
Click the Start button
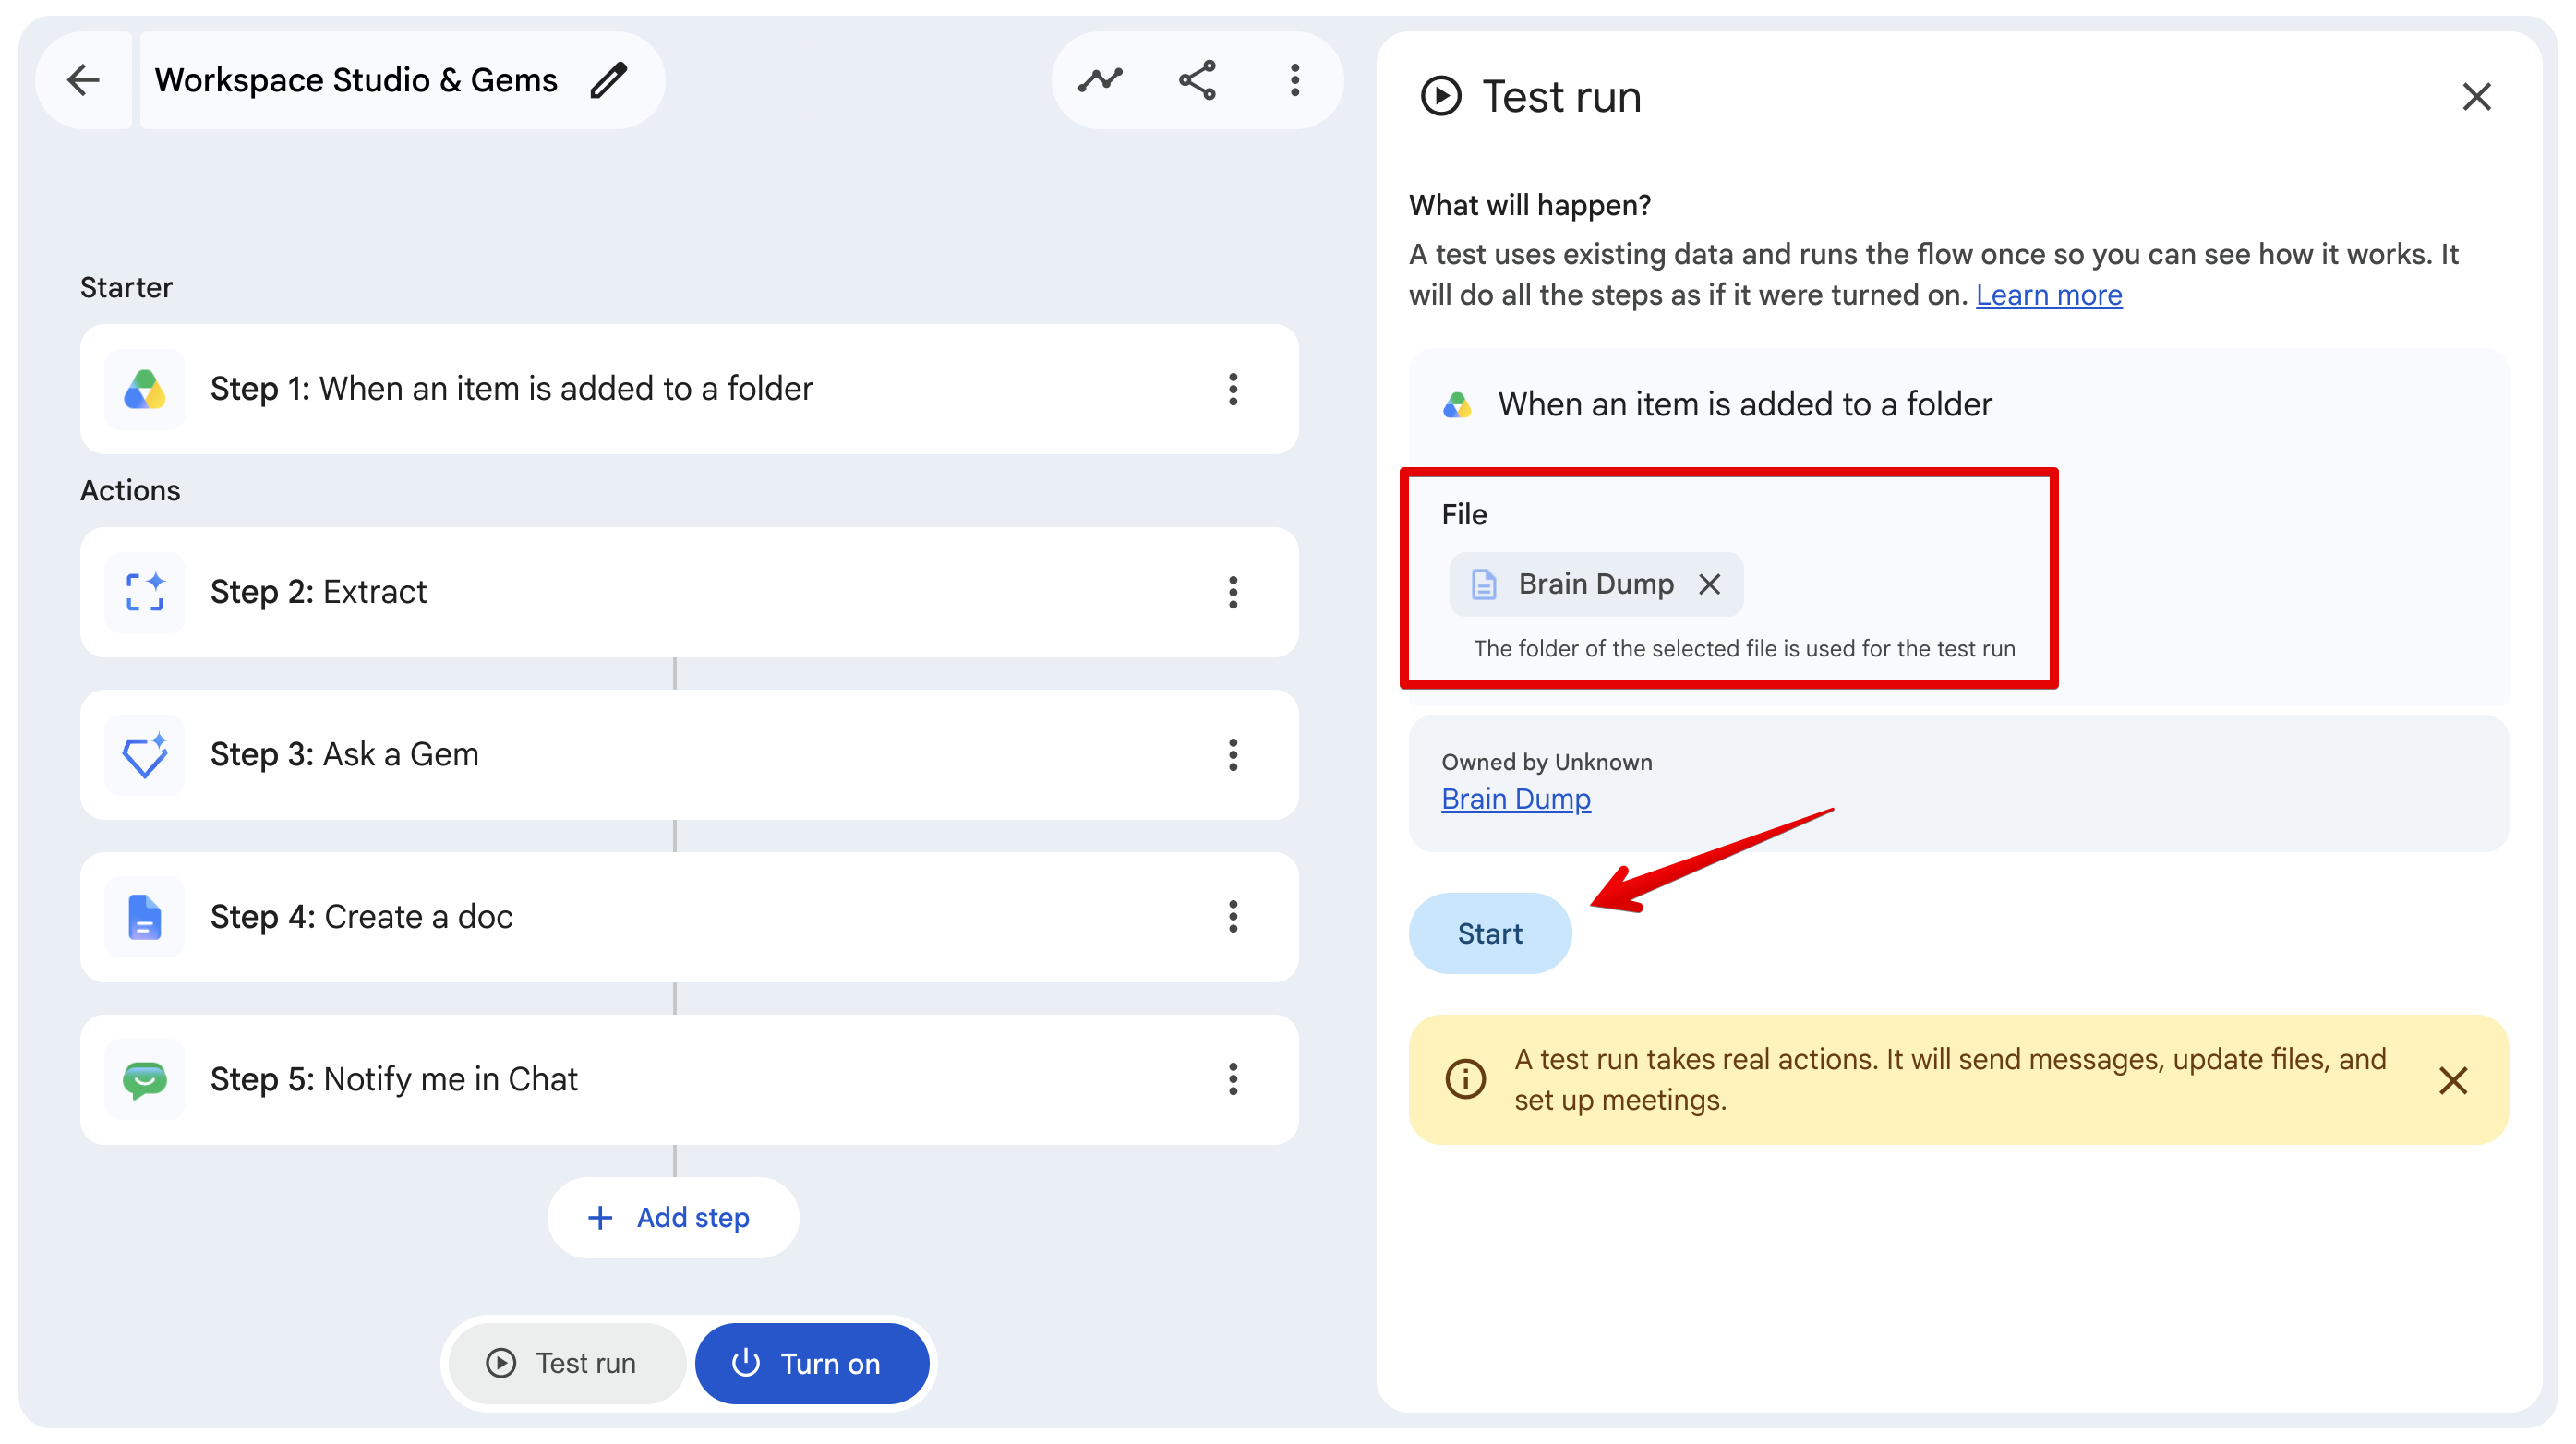(1490, 933)
